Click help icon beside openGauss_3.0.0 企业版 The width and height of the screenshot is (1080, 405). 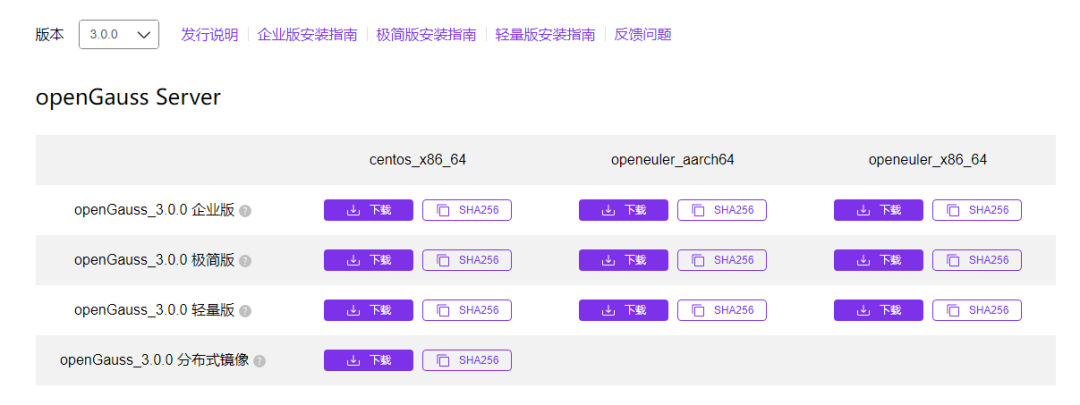coord(245,211)
